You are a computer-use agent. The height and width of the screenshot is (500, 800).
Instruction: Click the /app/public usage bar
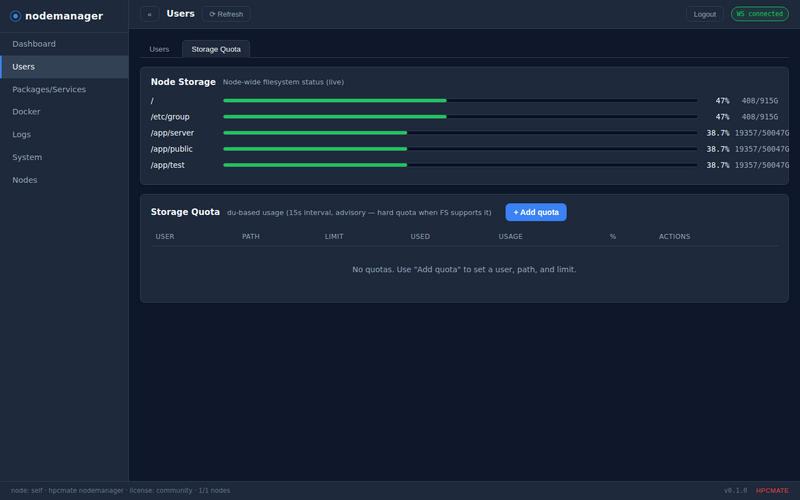click(x=460, y=149)
